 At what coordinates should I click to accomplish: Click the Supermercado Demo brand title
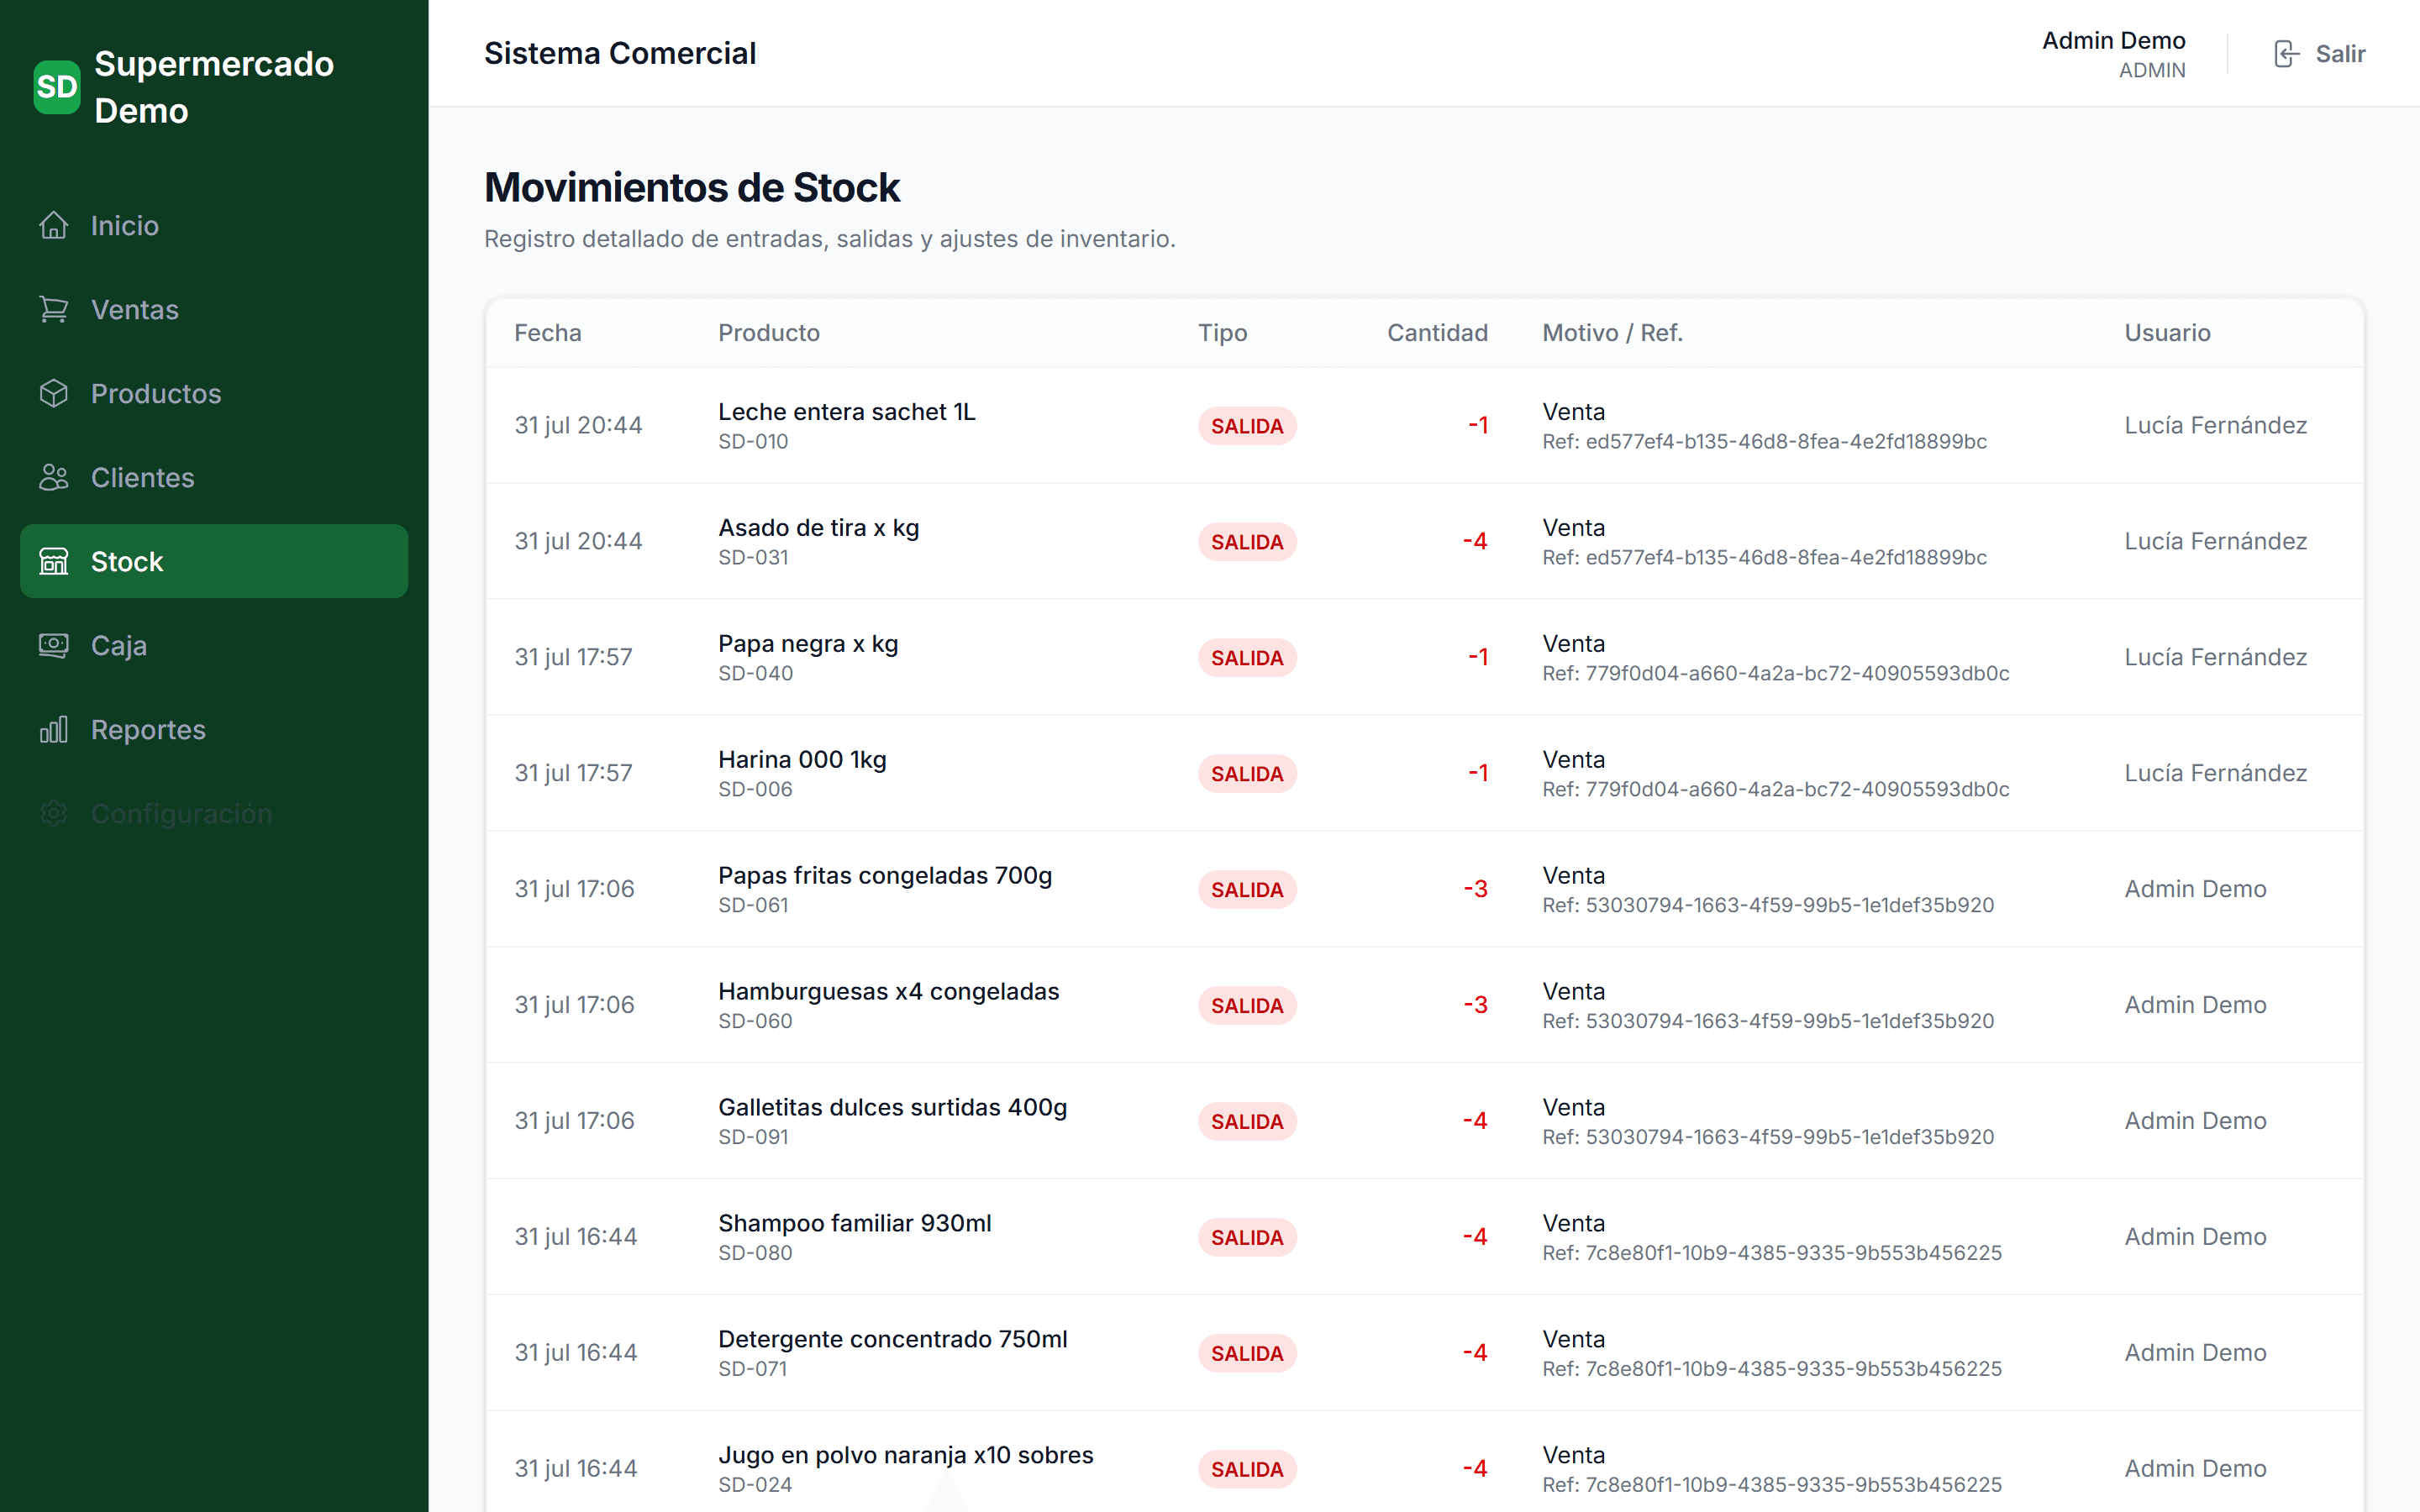(214, 87)
